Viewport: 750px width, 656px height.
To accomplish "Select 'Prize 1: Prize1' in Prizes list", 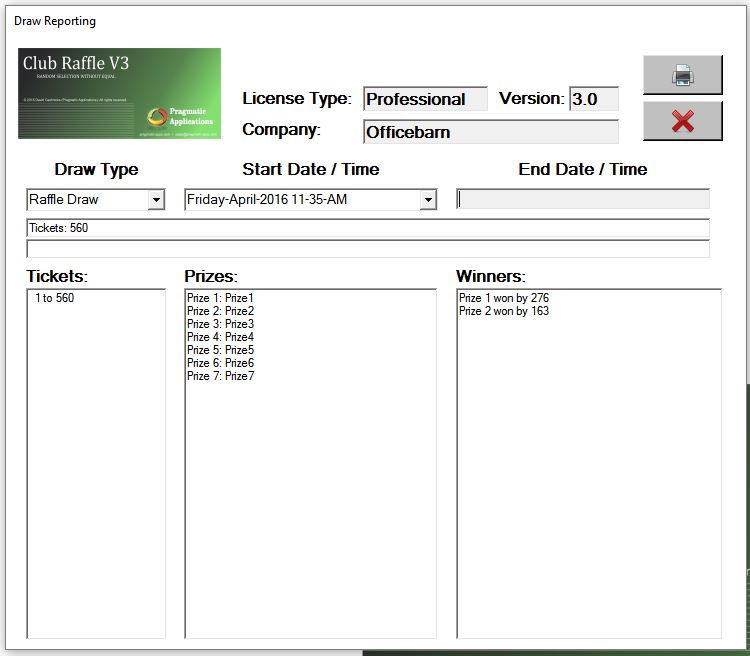I will [x=220, y=298].
